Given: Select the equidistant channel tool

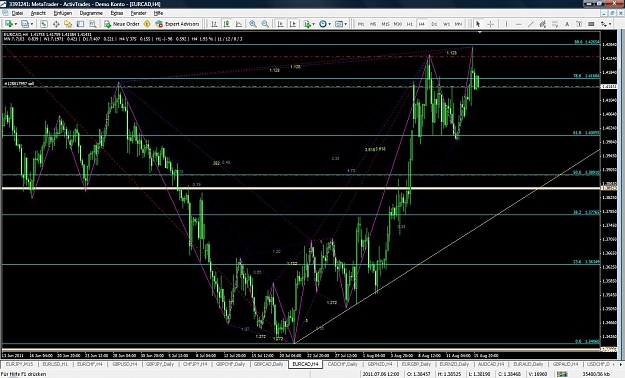Looking at the screenshot, I should [x=542, y=24].
